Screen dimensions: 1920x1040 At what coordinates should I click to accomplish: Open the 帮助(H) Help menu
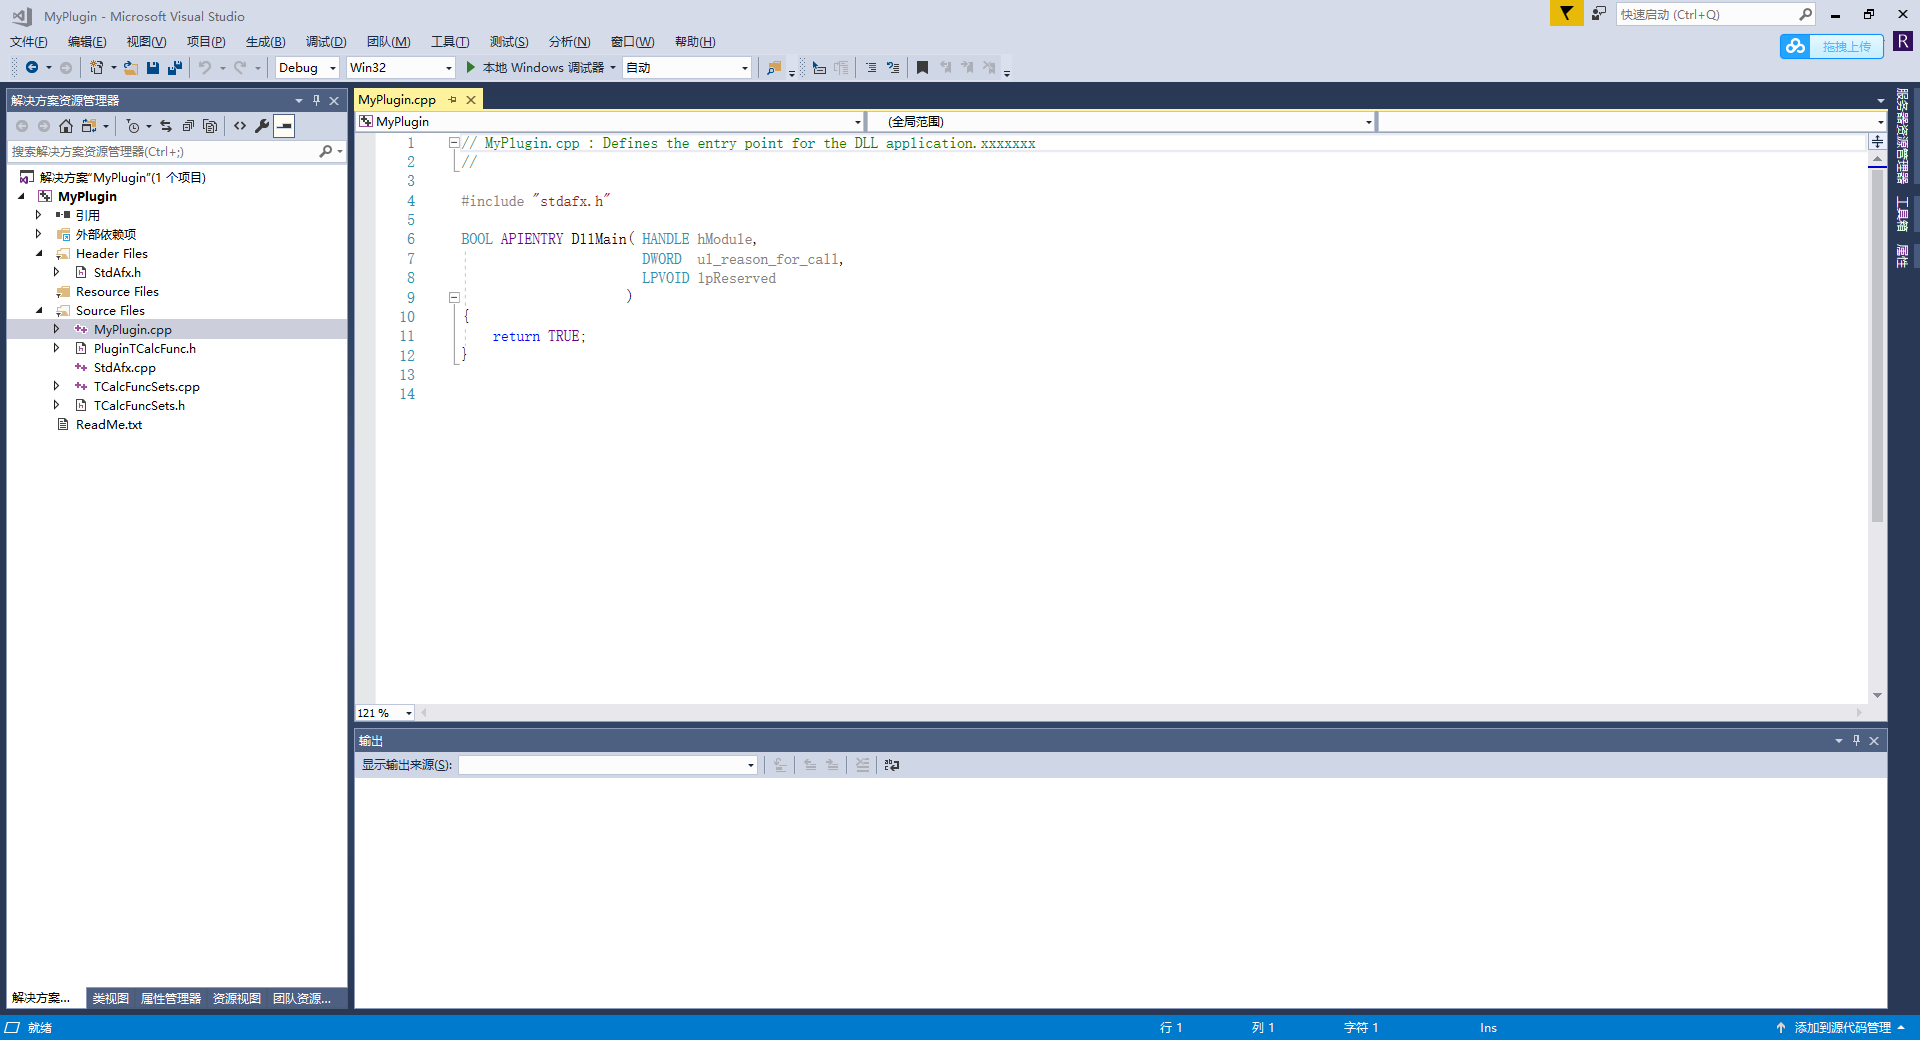(x=695, y=42)
